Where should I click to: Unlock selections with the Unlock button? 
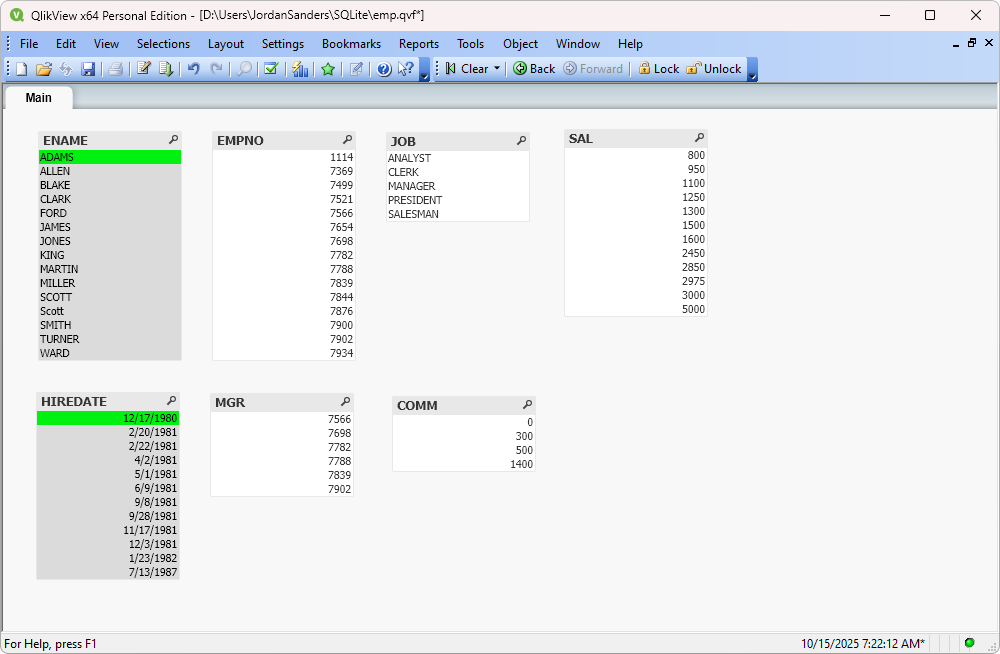715,68
